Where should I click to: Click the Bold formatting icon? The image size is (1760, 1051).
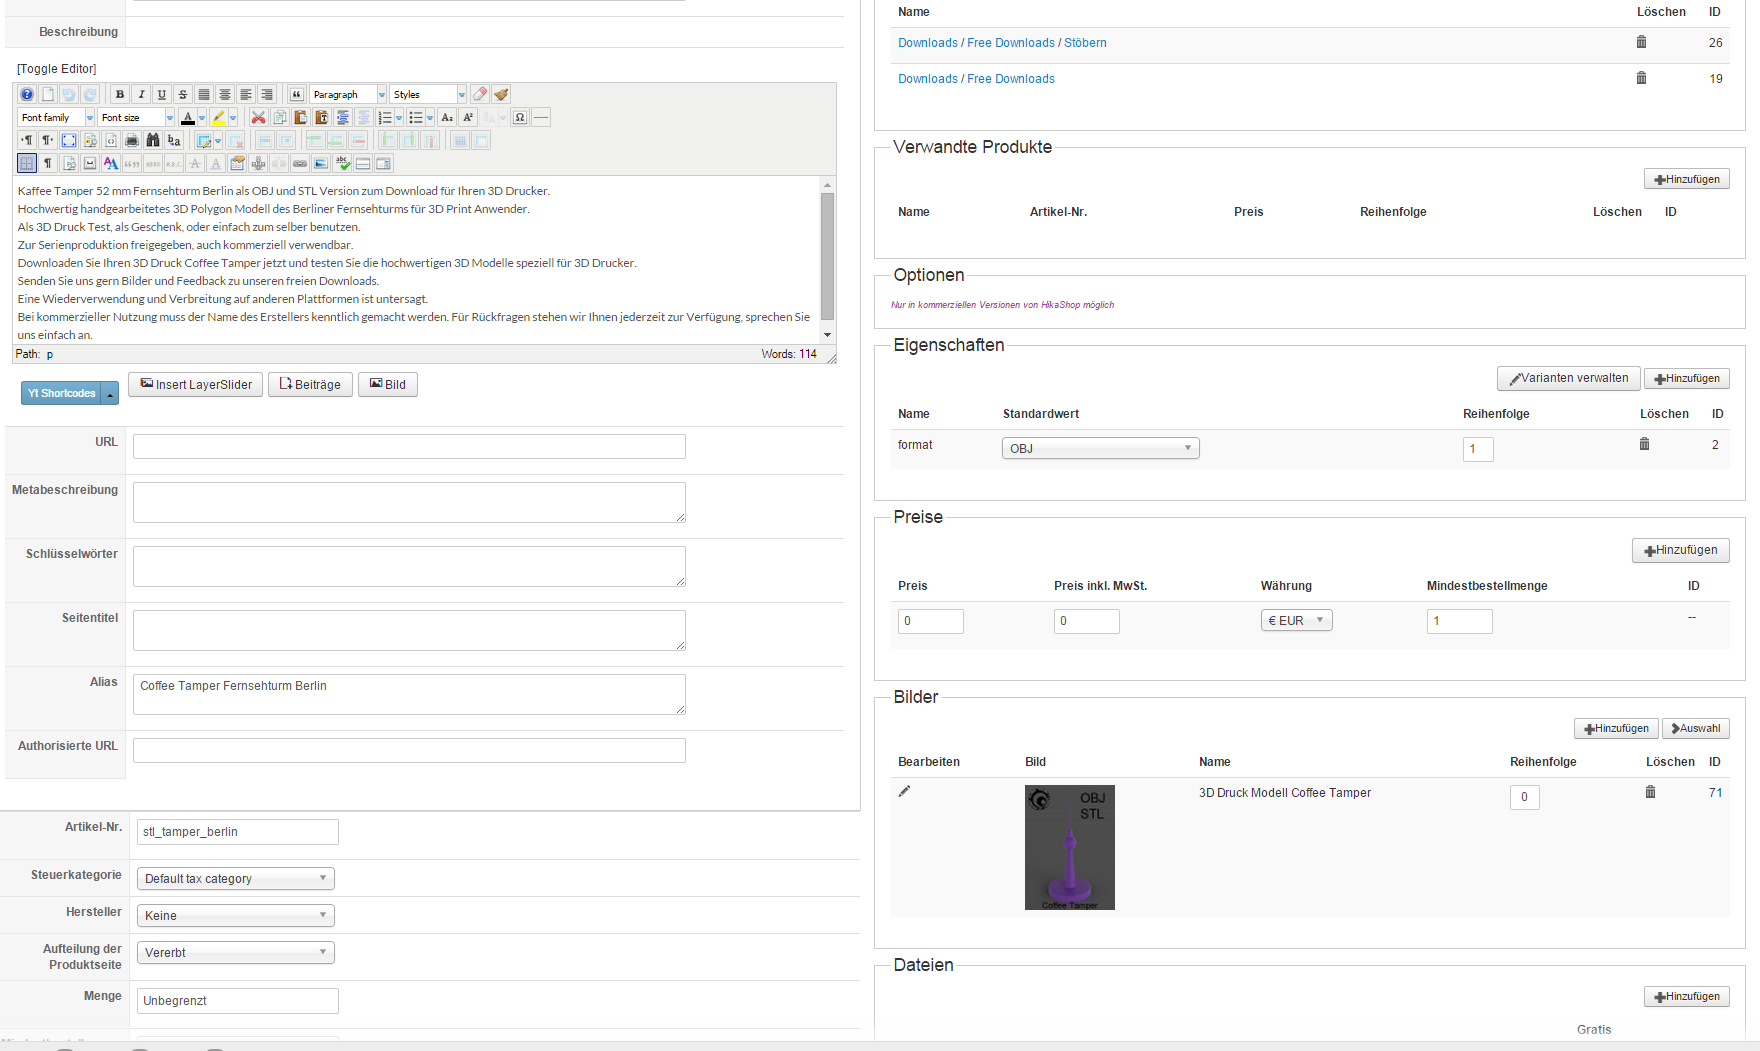tap(120, 94)
